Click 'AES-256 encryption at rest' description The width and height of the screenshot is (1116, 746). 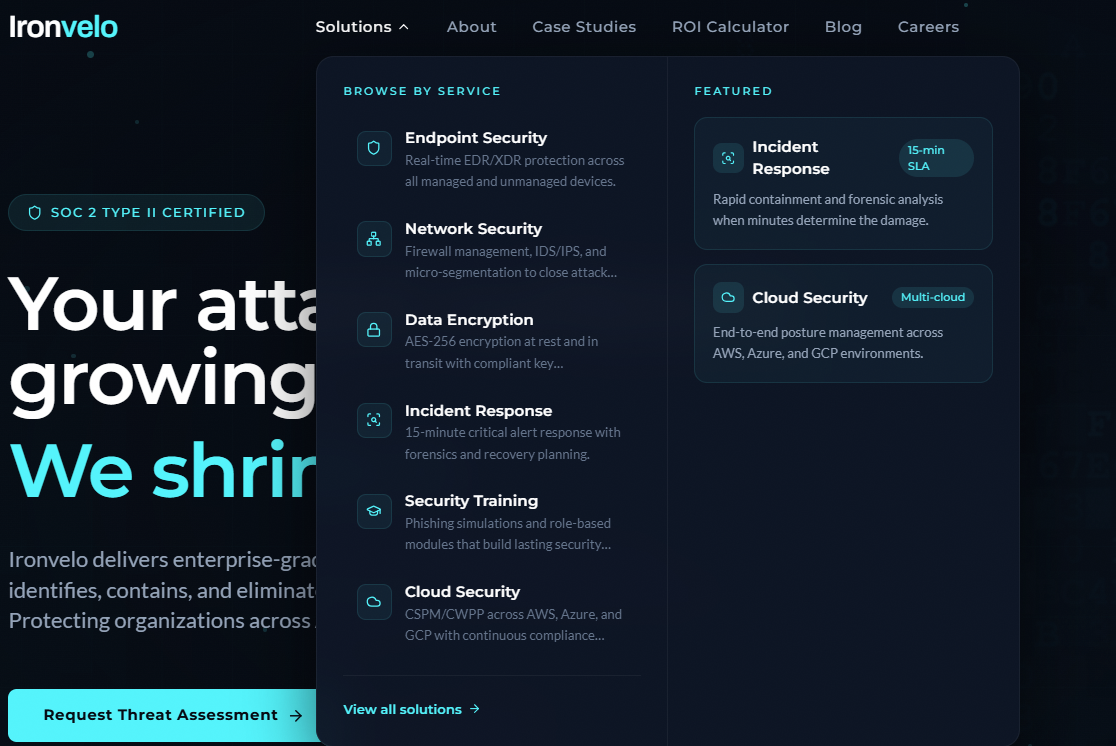tap(501, 352)
